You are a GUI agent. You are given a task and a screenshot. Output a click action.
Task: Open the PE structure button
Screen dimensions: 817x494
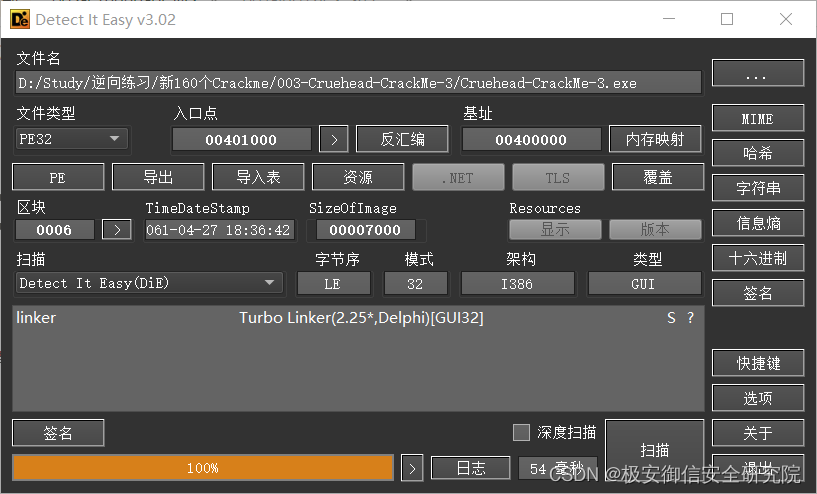coord(58,177)
